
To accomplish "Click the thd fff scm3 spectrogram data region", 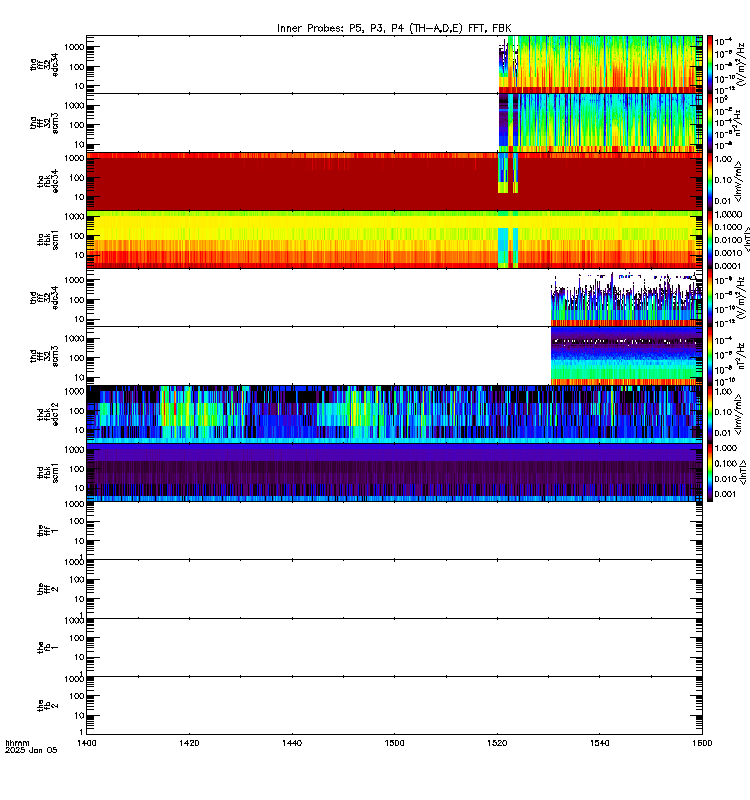I will click(627, 356).
